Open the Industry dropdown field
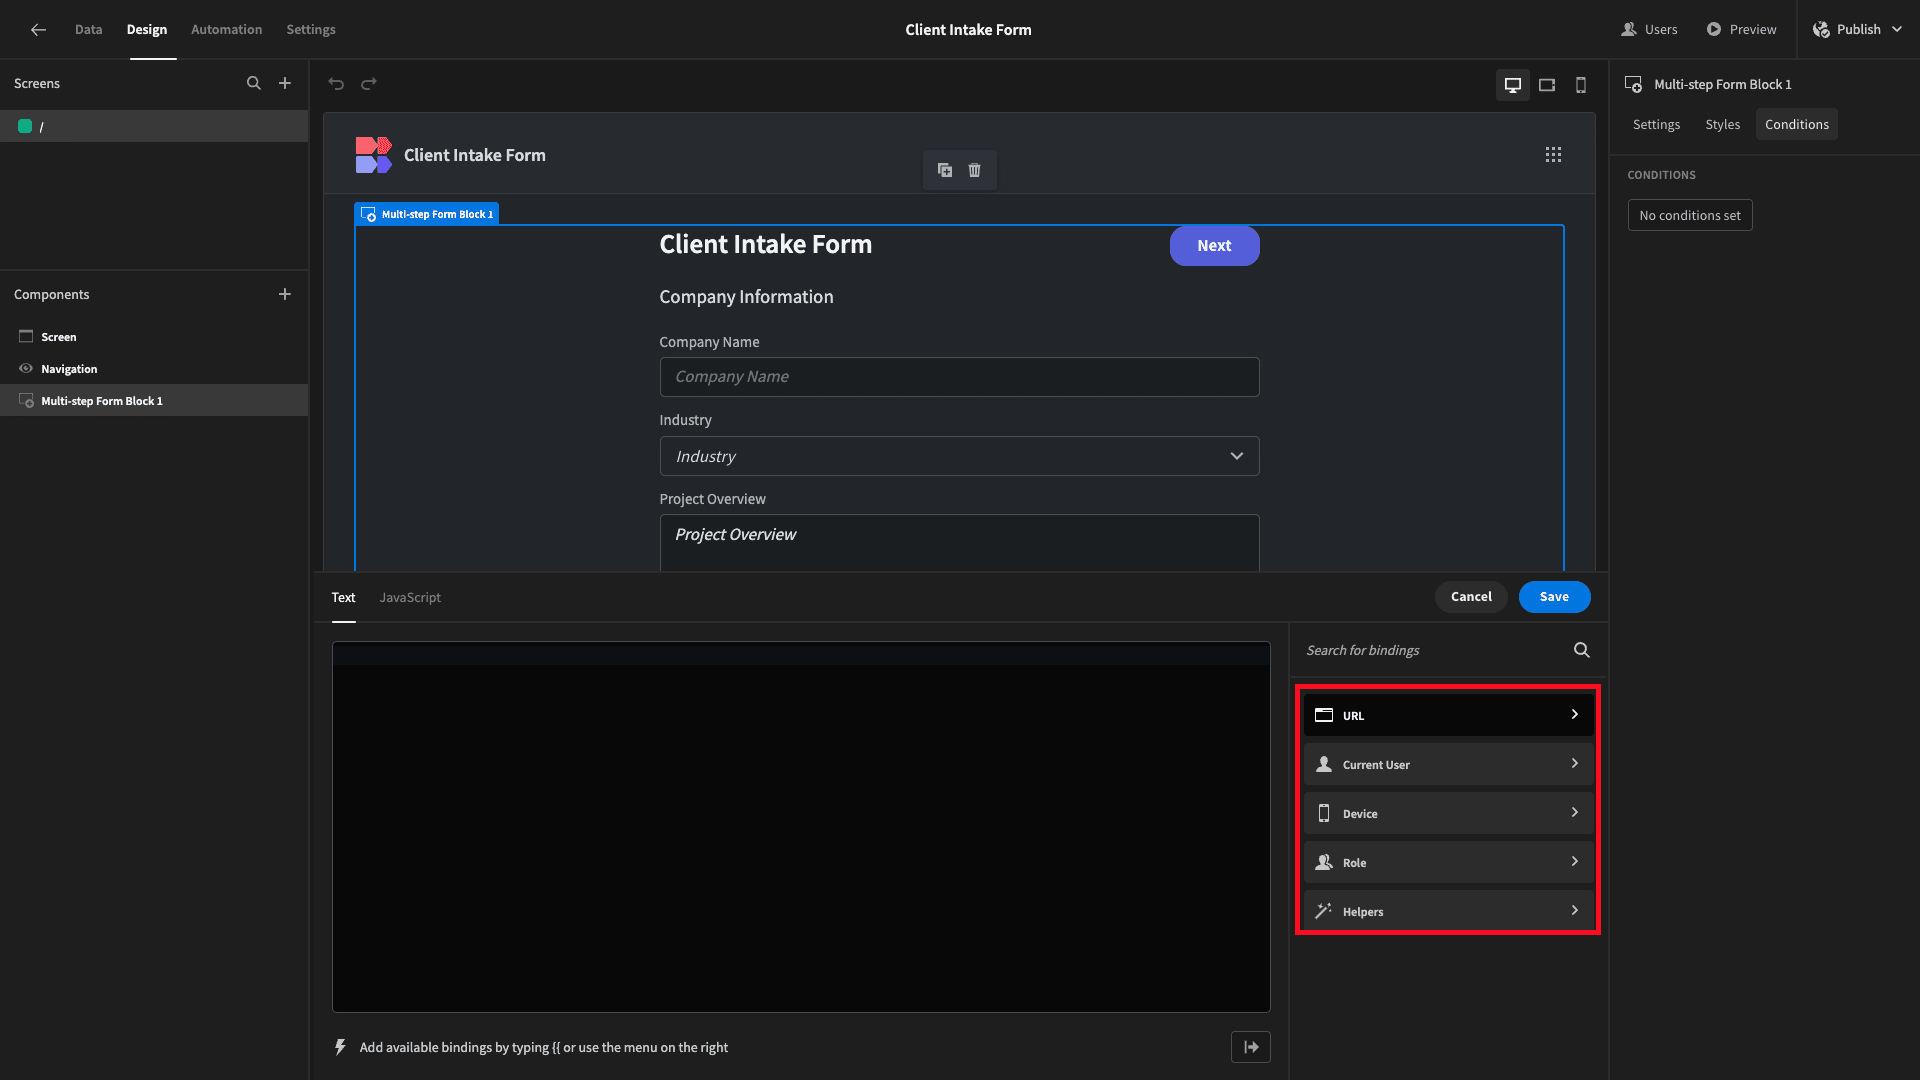Viewport: 1920px width, 1080px height. 959,456
